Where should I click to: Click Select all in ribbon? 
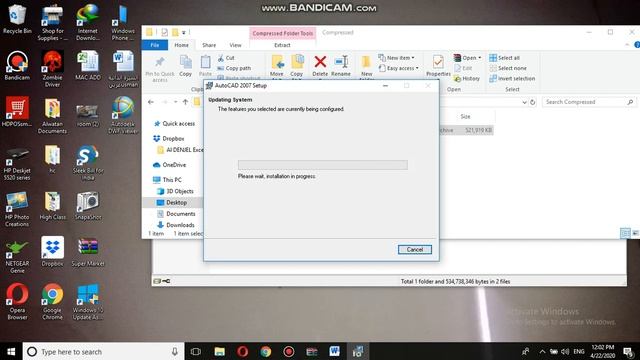pyautogui.click(x=504, y=58)
